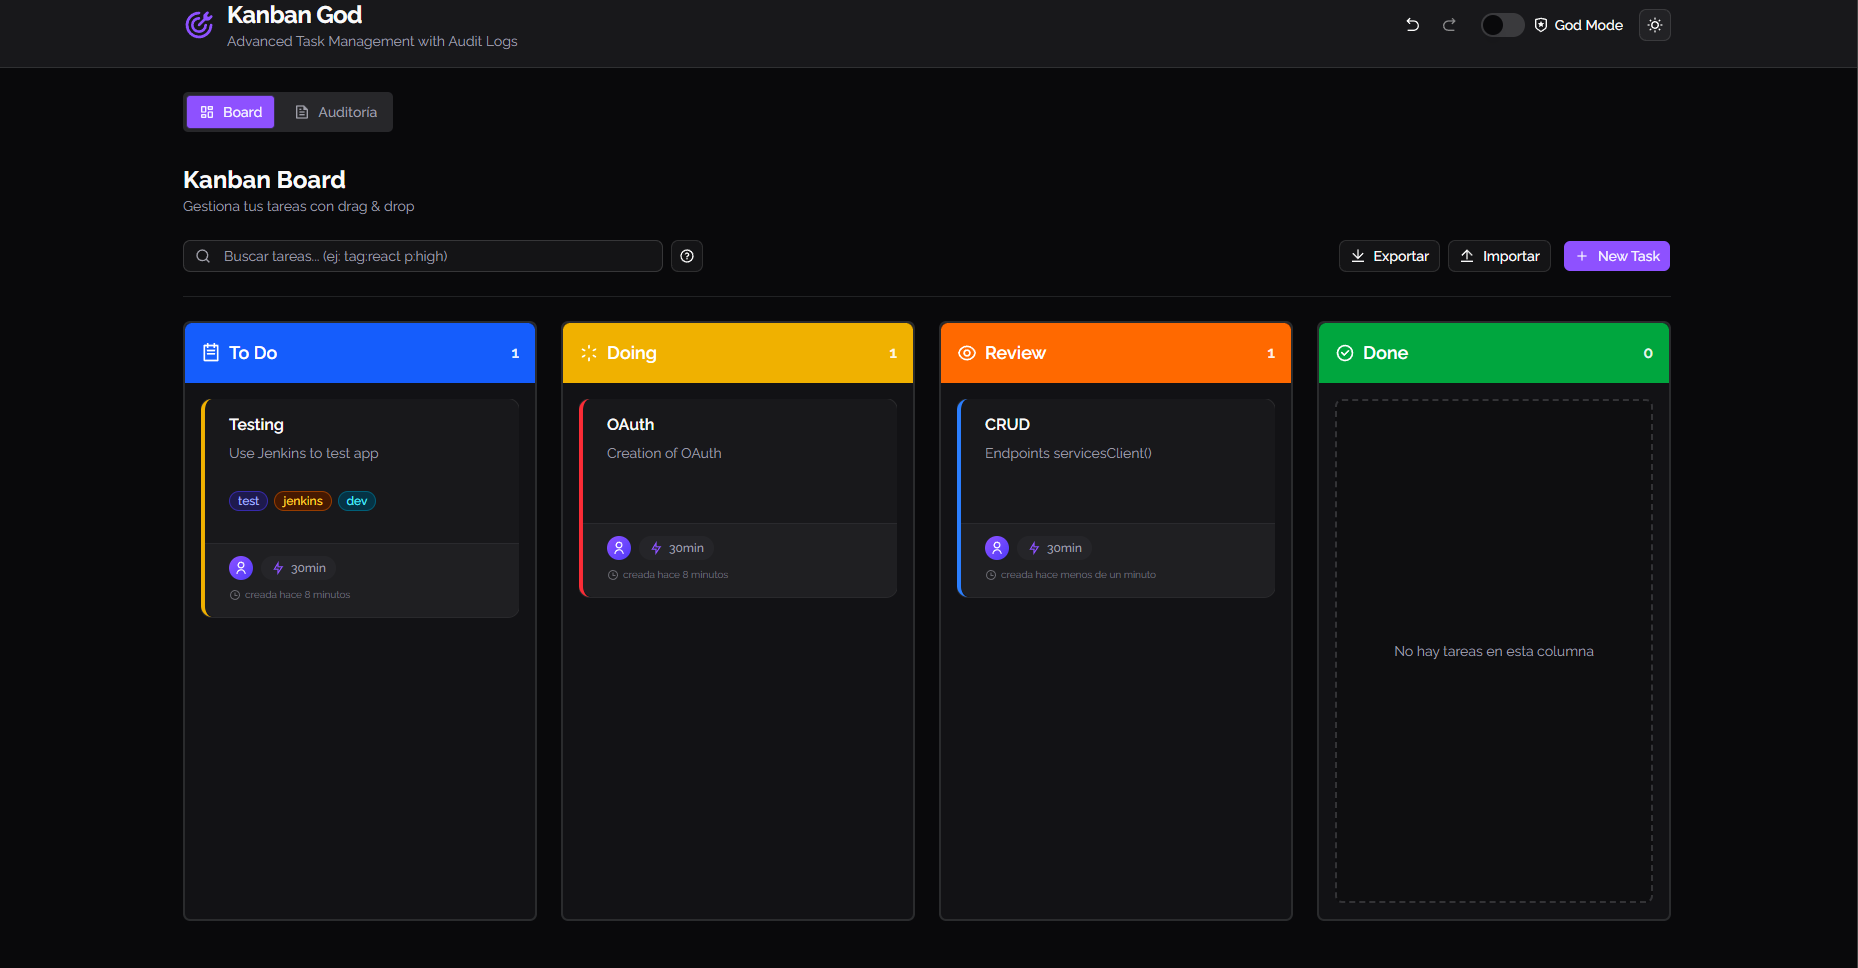Click the Kanban God logo icon
This screenshot has height=968, width=1858.
(200, 25)
